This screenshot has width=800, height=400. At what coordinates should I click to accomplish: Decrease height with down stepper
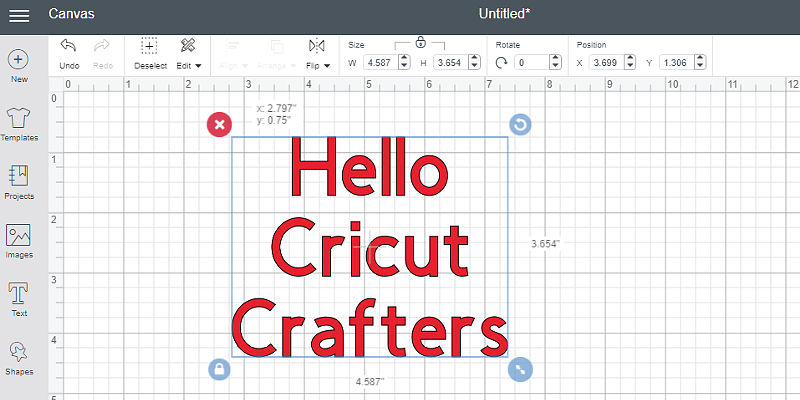474,66
